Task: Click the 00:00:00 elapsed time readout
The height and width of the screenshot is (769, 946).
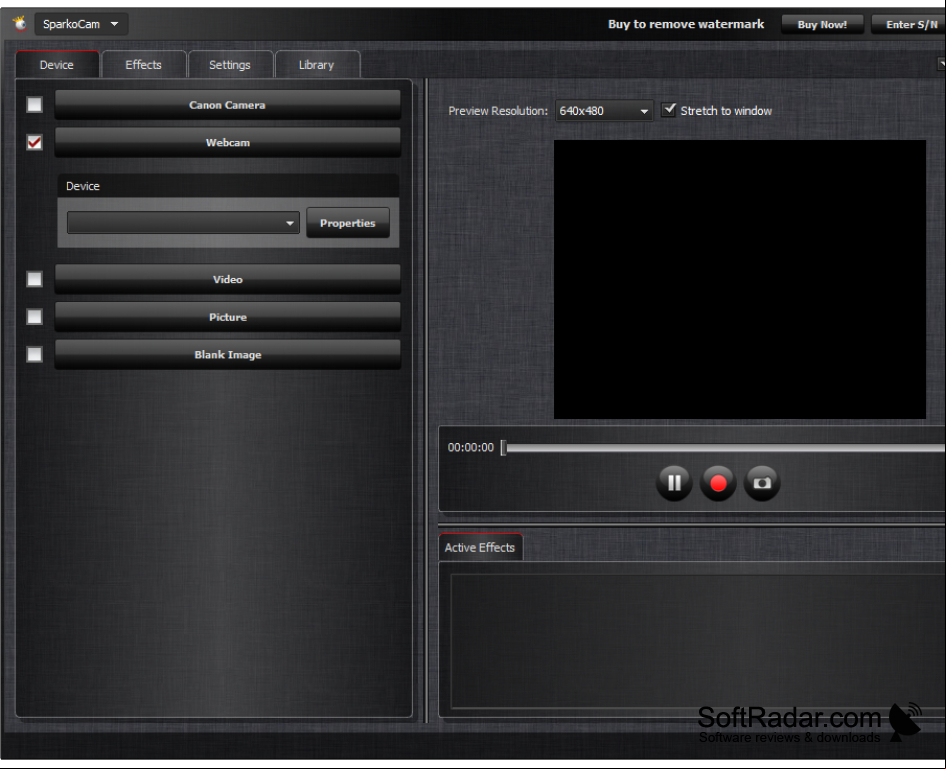Action: [471, 448]
